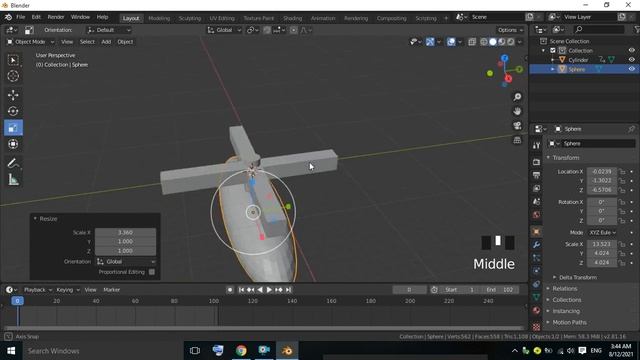640x360 pixels.
Task: Open the Modifiers wrench tab
Action: pos(536,245)
